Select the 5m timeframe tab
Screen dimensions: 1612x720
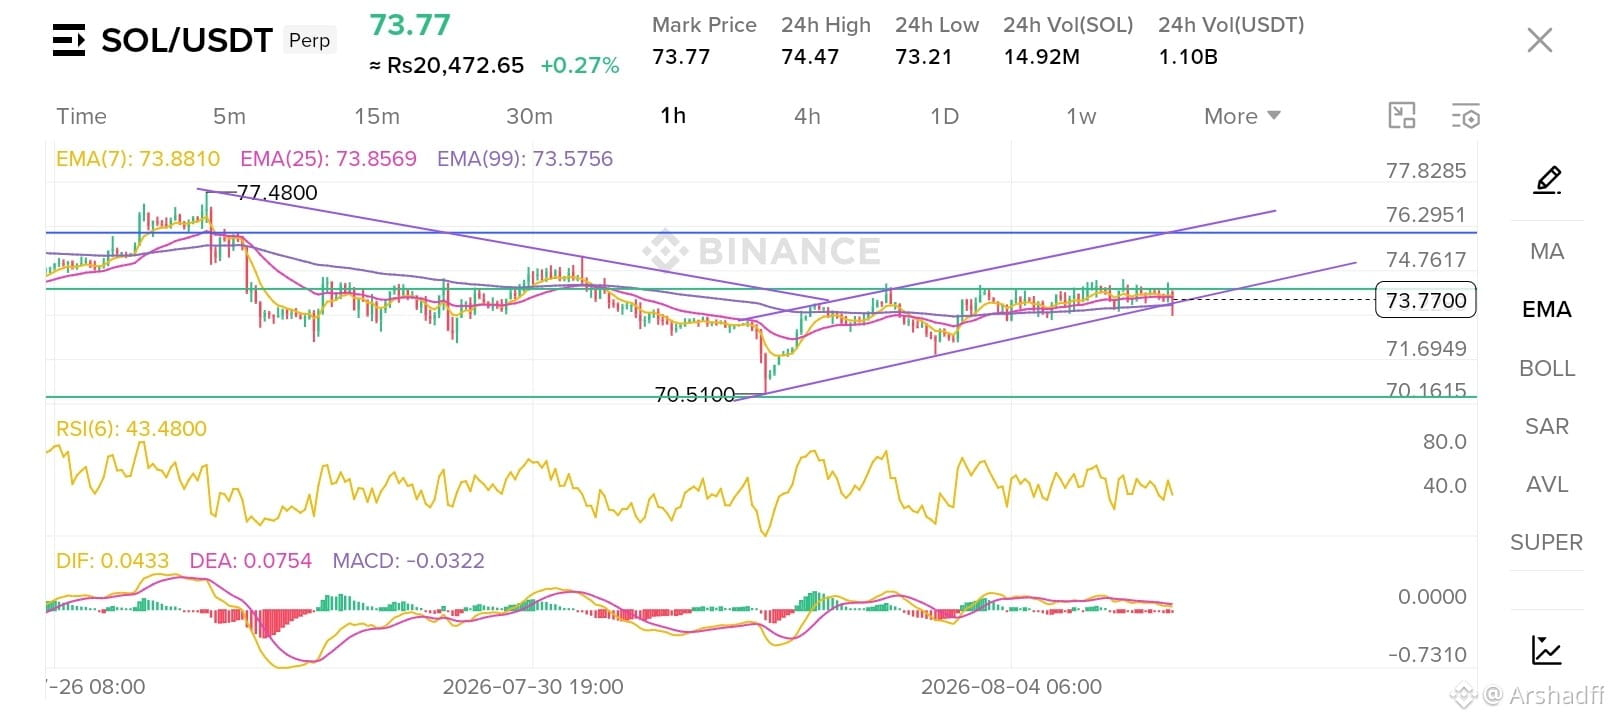[x=229, y=116]
